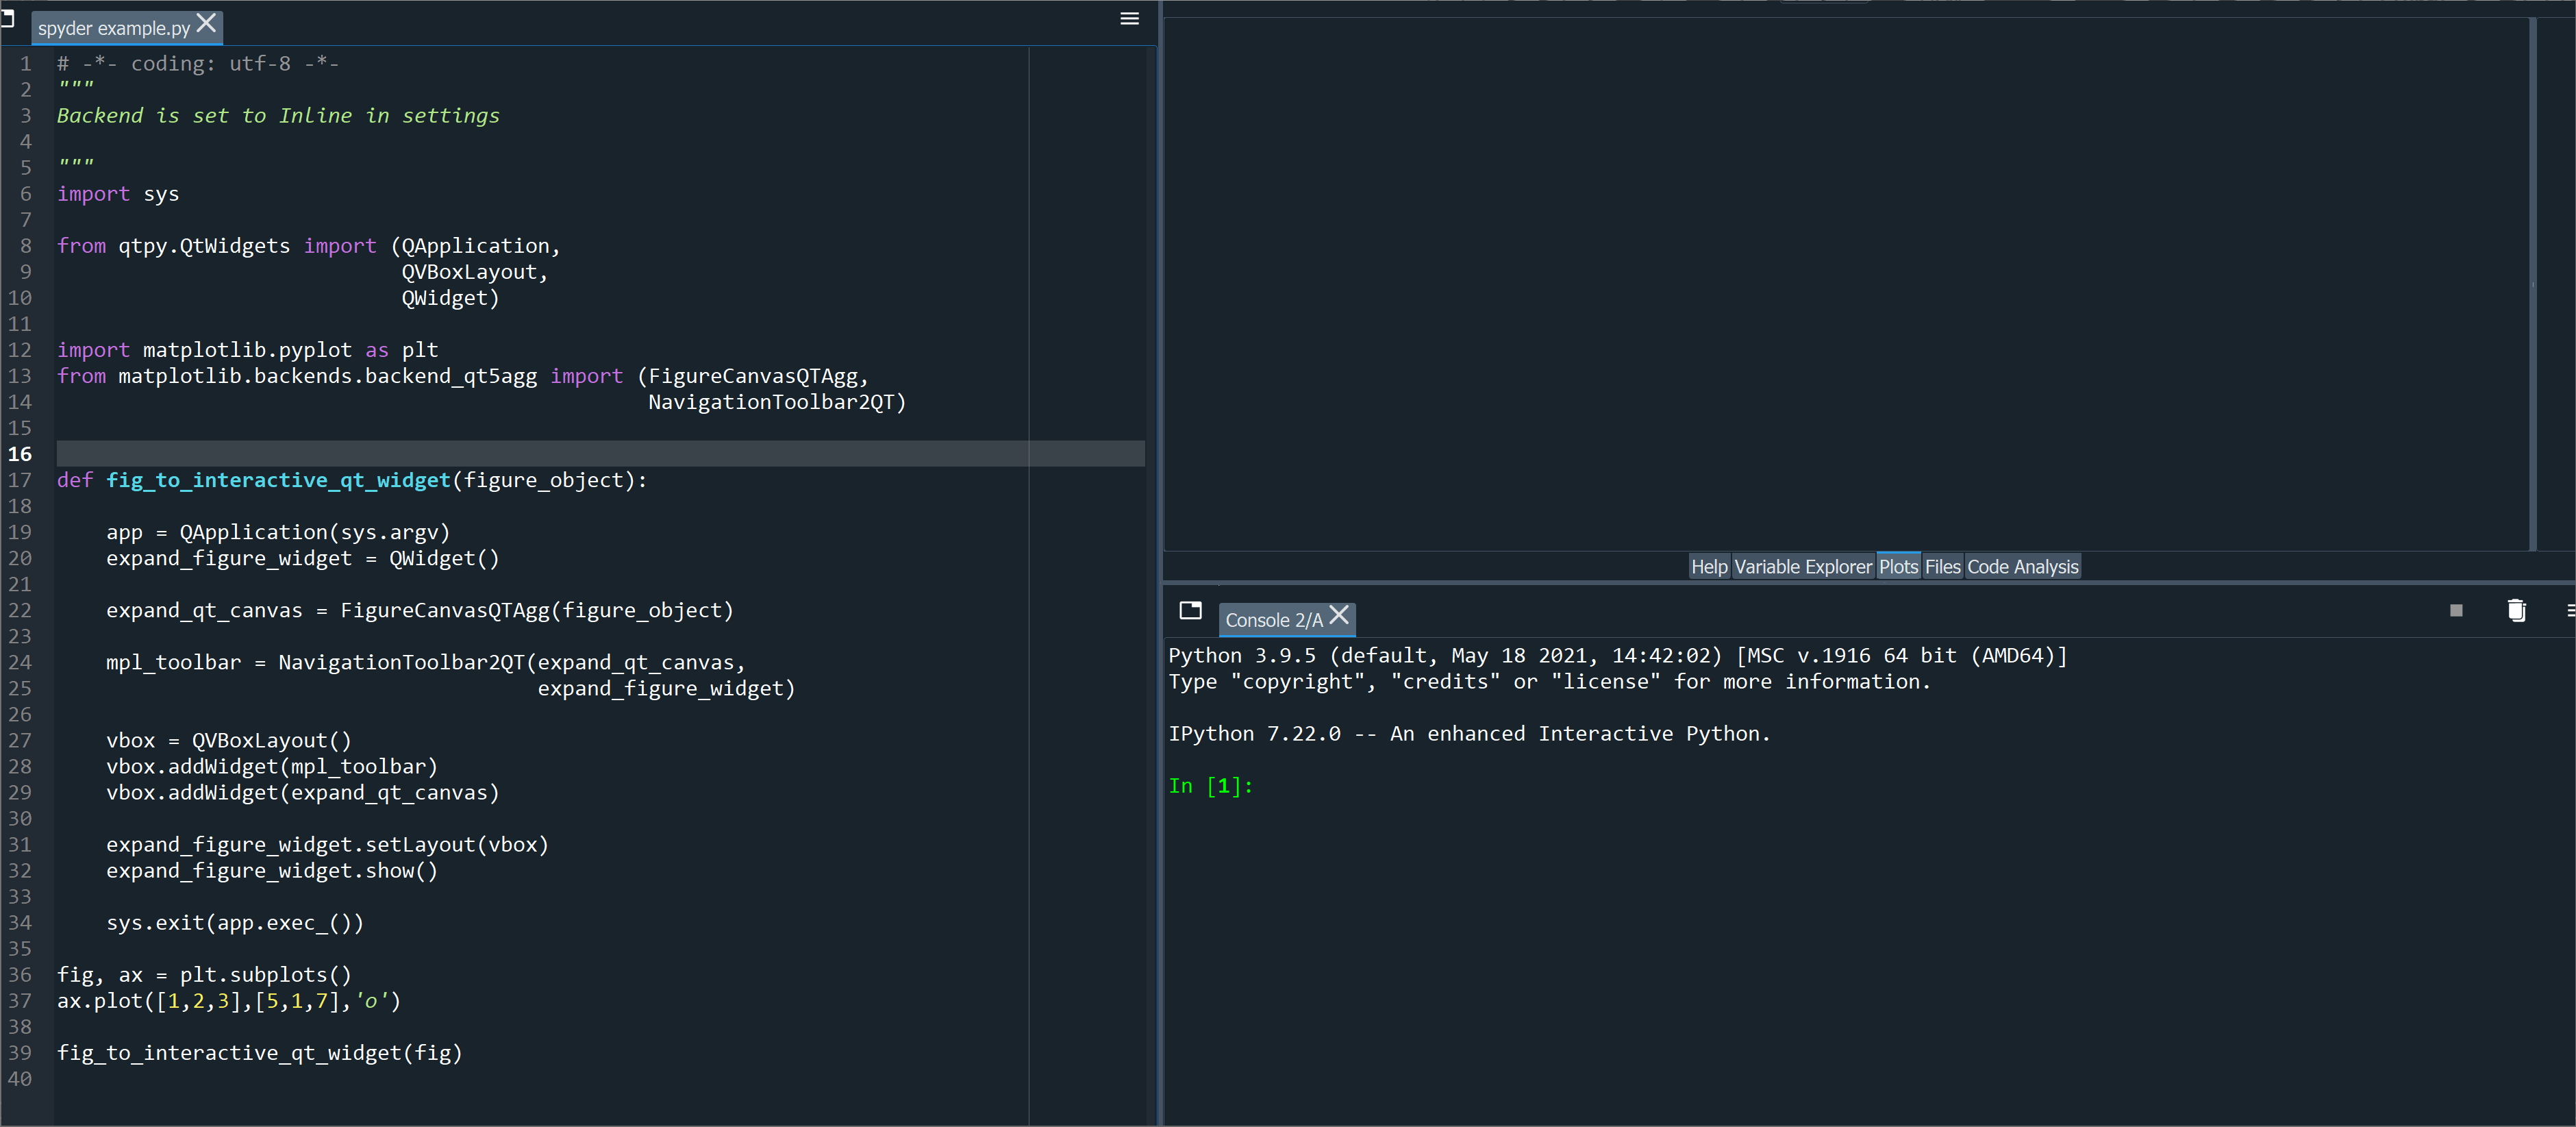Switch to the Files tab
Viewport: 2576px width, 1127px height.
(1942, 567)
